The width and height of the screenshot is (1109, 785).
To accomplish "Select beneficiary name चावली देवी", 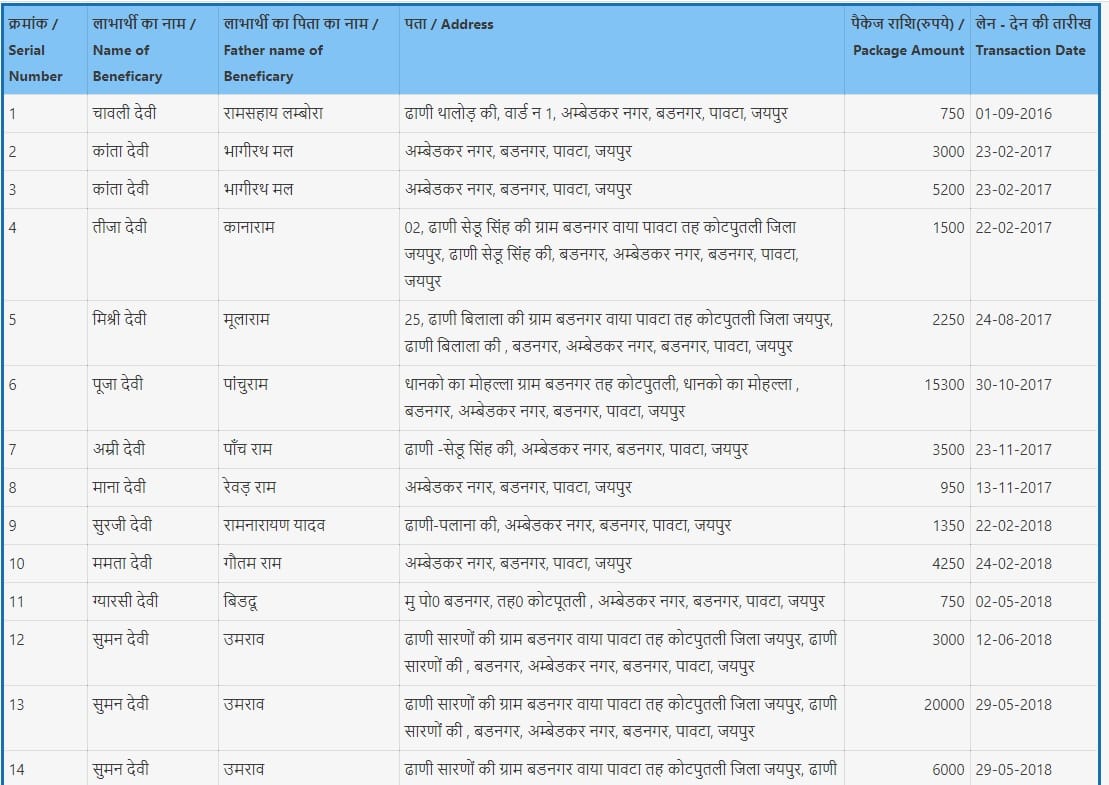I will pos(123,114).
